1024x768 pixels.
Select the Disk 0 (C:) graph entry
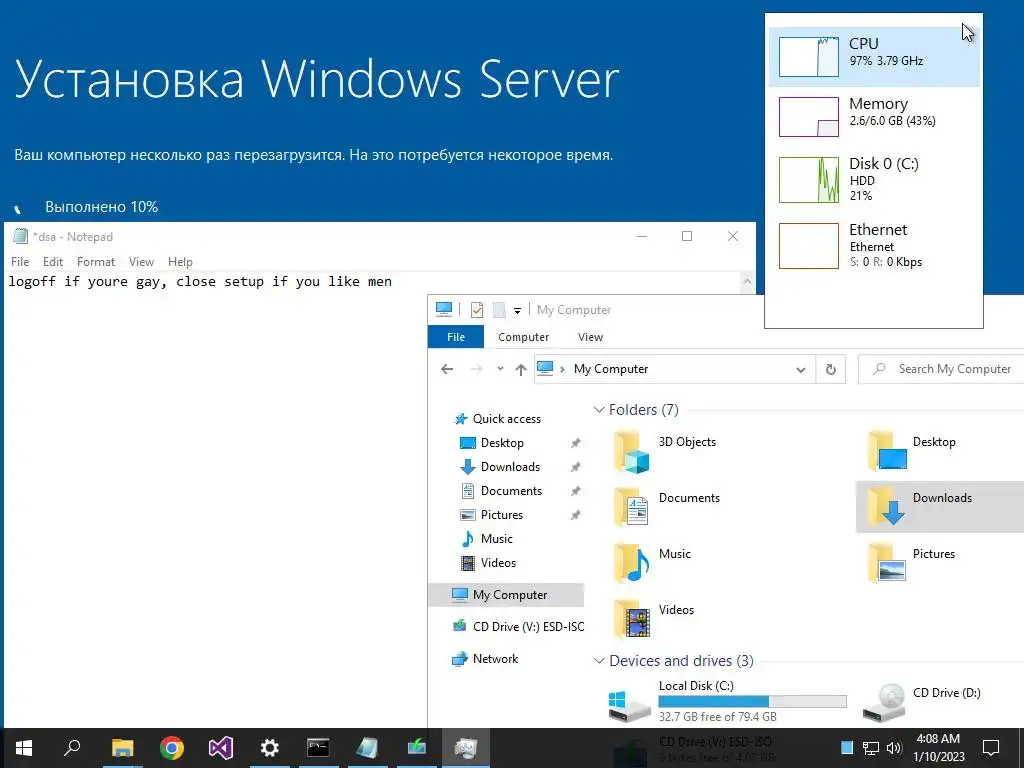tap(874, 180)
